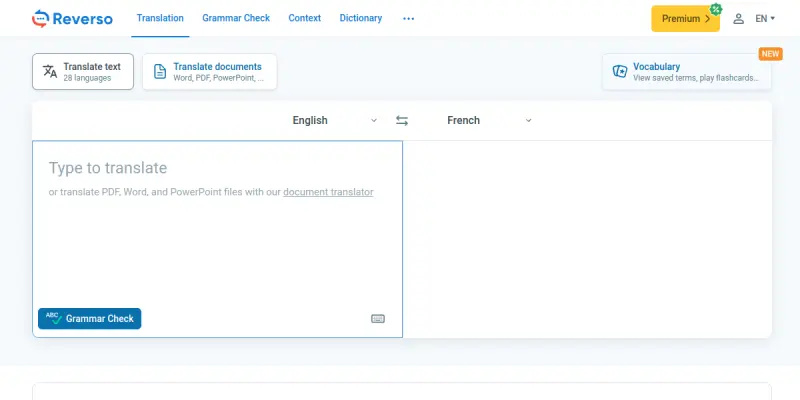Select the Translate documents tab
800x400 pixels.
[210, 71]
